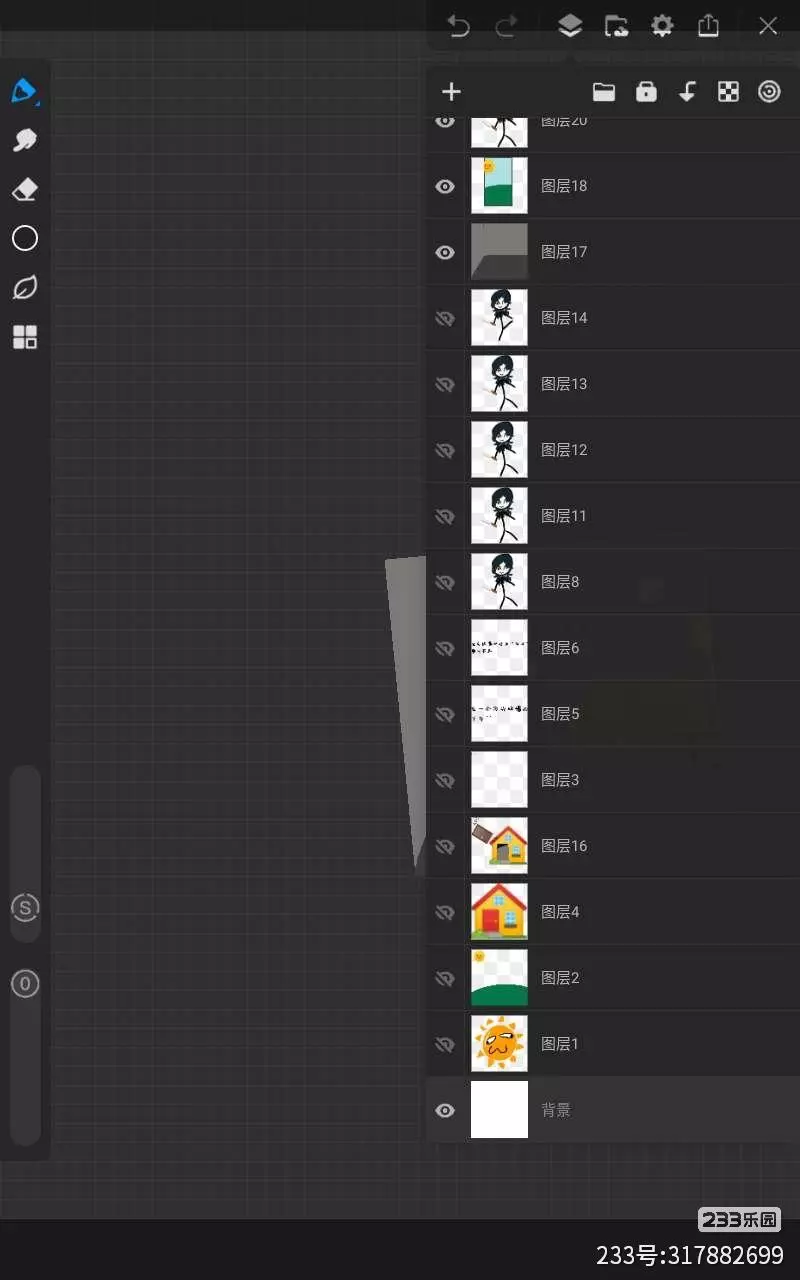800x1280 pixels.
Task: Select layer named 图层1
Action: [x=613, y=1044]
